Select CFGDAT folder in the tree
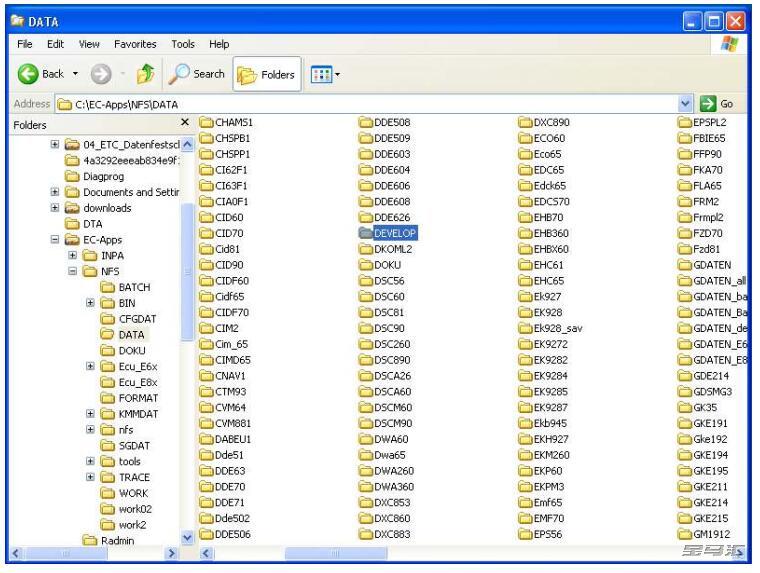 point(128,318)
